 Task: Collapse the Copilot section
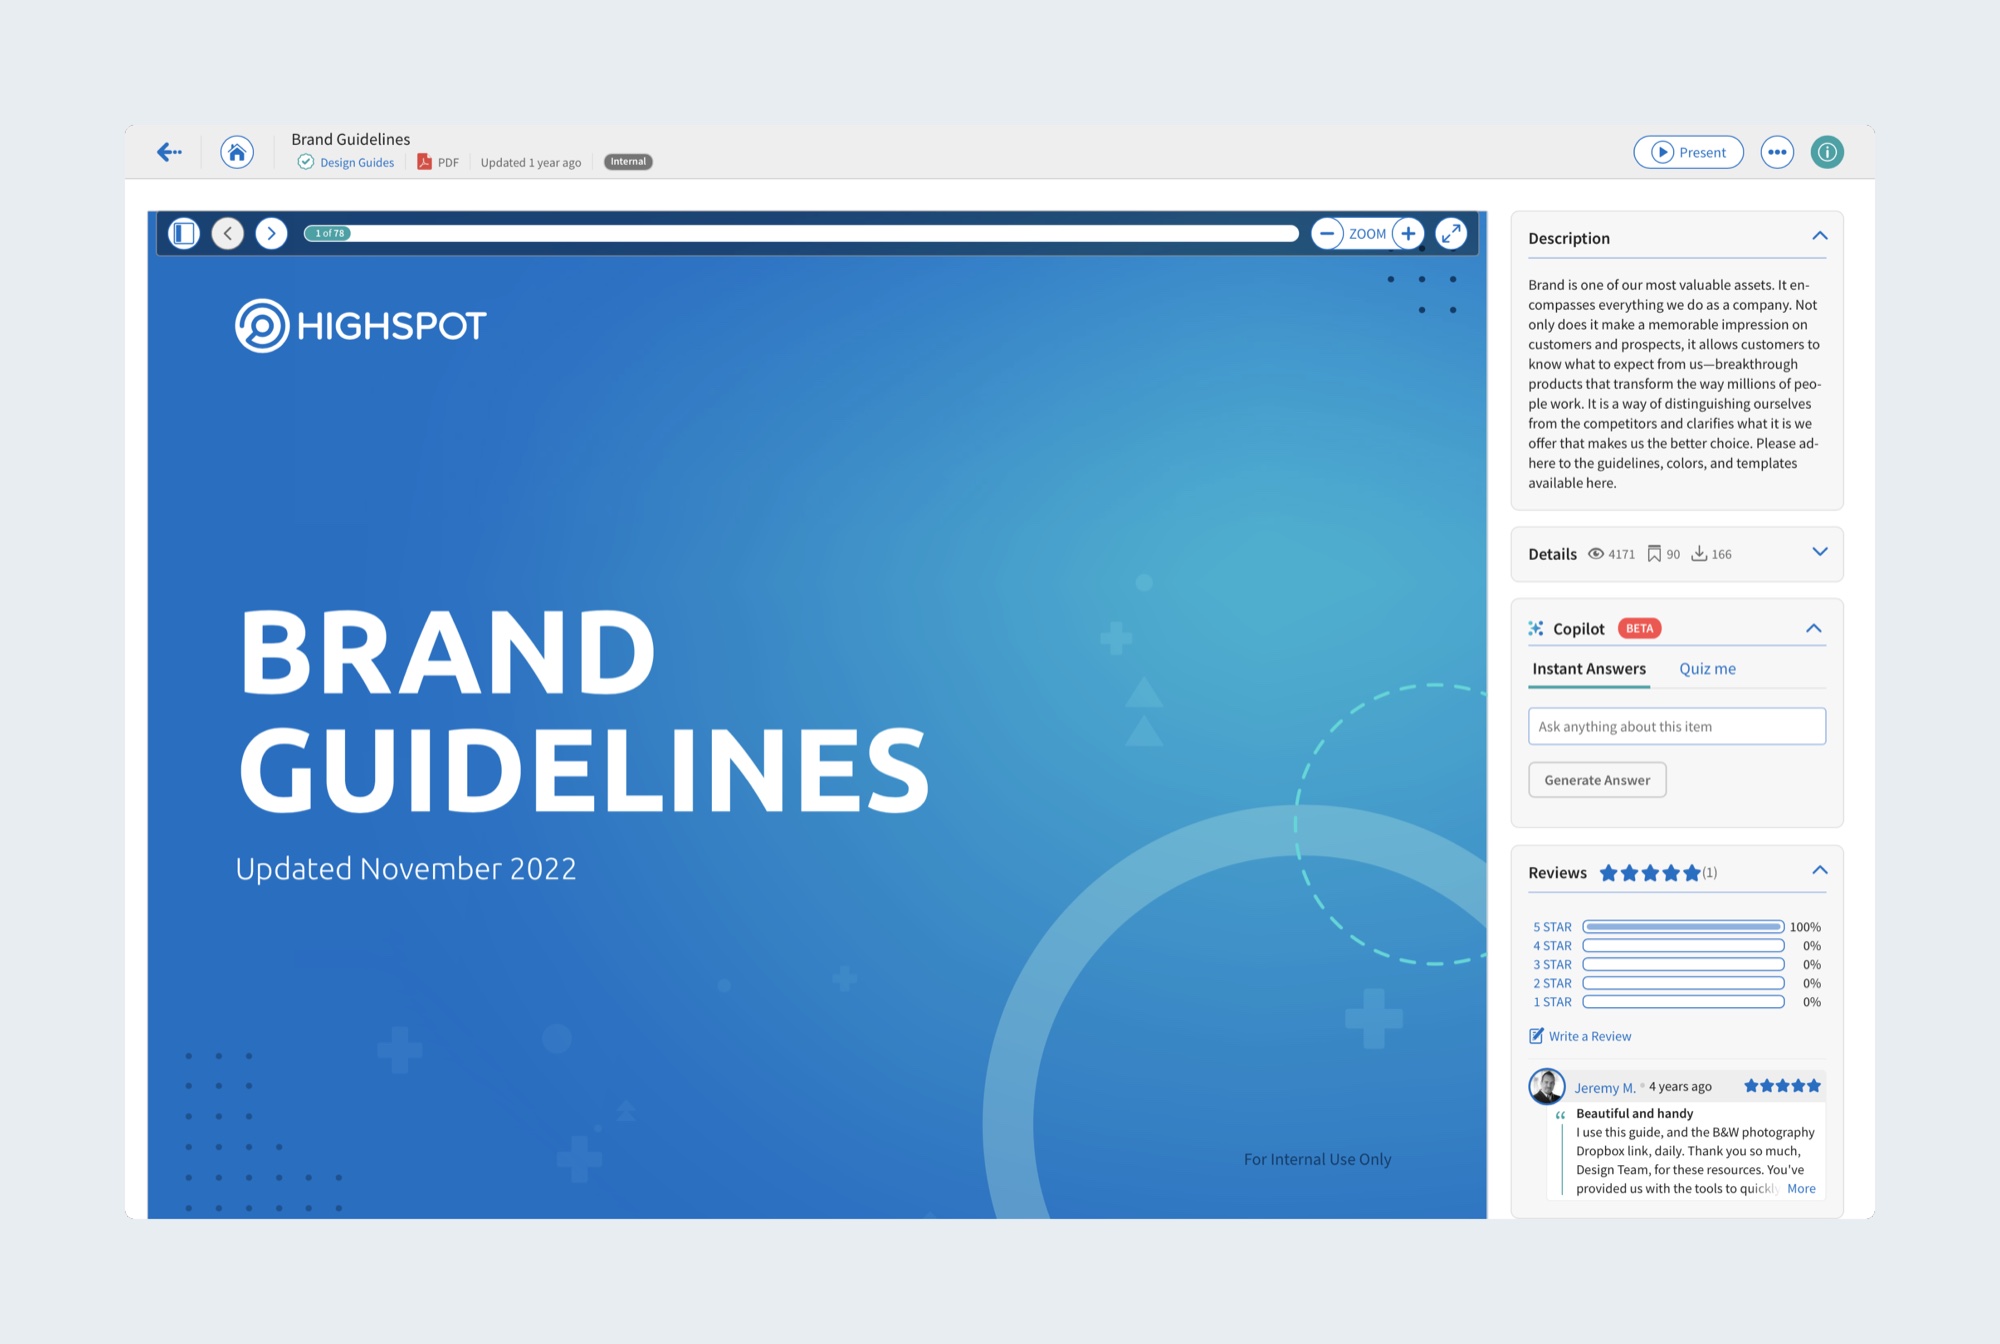click(x=1814, y=628)
